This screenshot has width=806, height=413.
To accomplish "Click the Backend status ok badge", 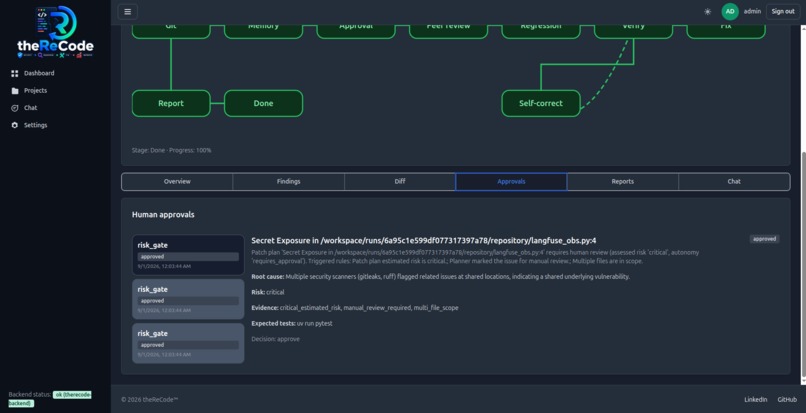I will coord(50,399).
